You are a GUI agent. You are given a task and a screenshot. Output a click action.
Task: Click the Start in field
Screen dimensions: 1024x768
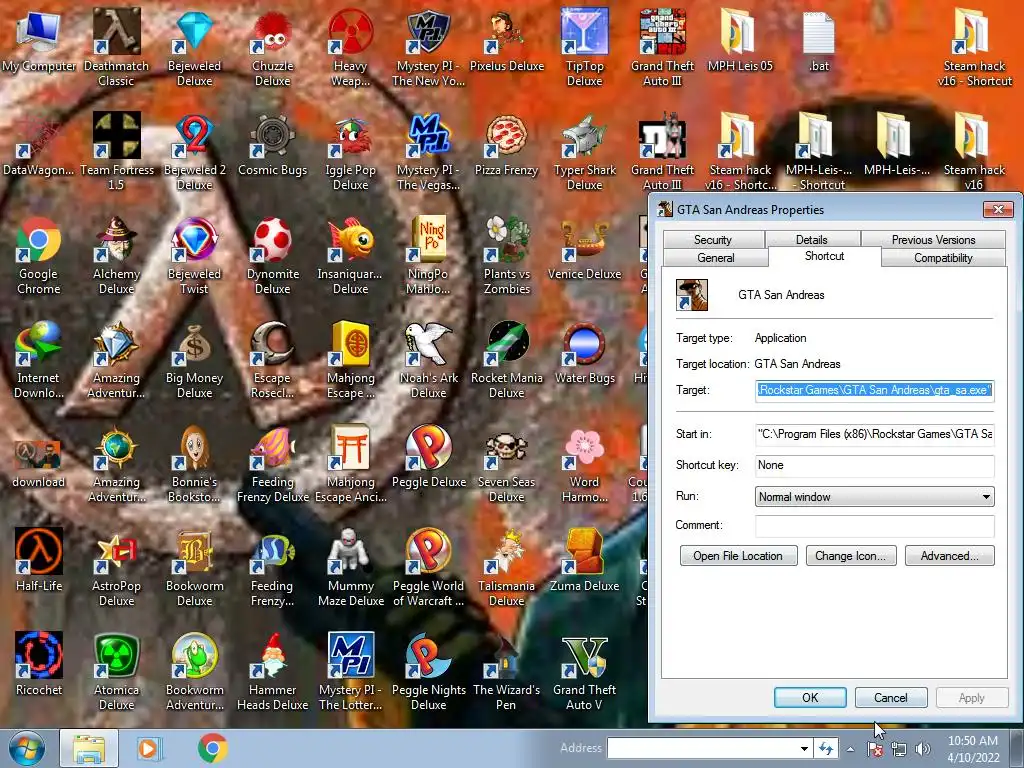(x=874, y=434)
